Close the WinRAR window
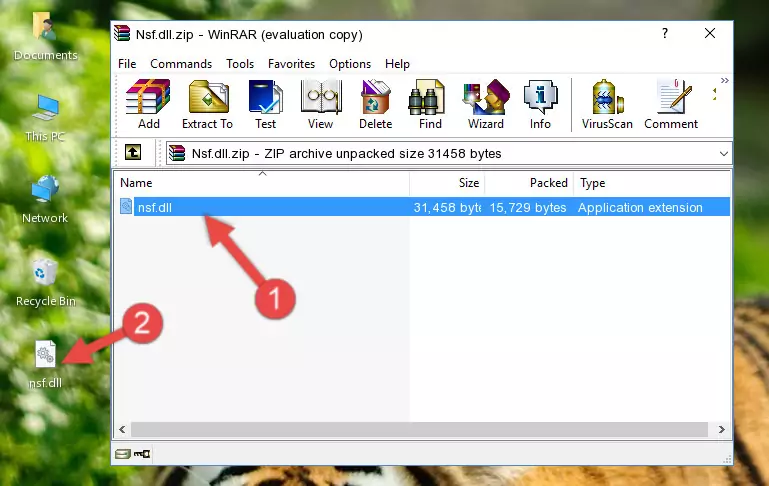The height and width of the screenshot is (486, 769). click(x=710, y=33)
